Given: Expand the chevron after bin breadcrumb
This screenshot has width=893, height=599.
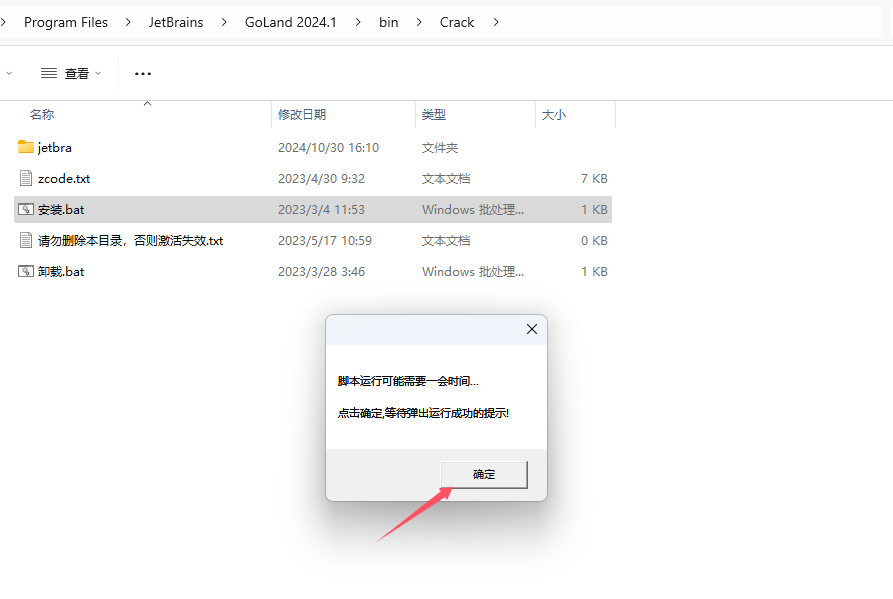Looking at the screenshot, I should point(419,22).
